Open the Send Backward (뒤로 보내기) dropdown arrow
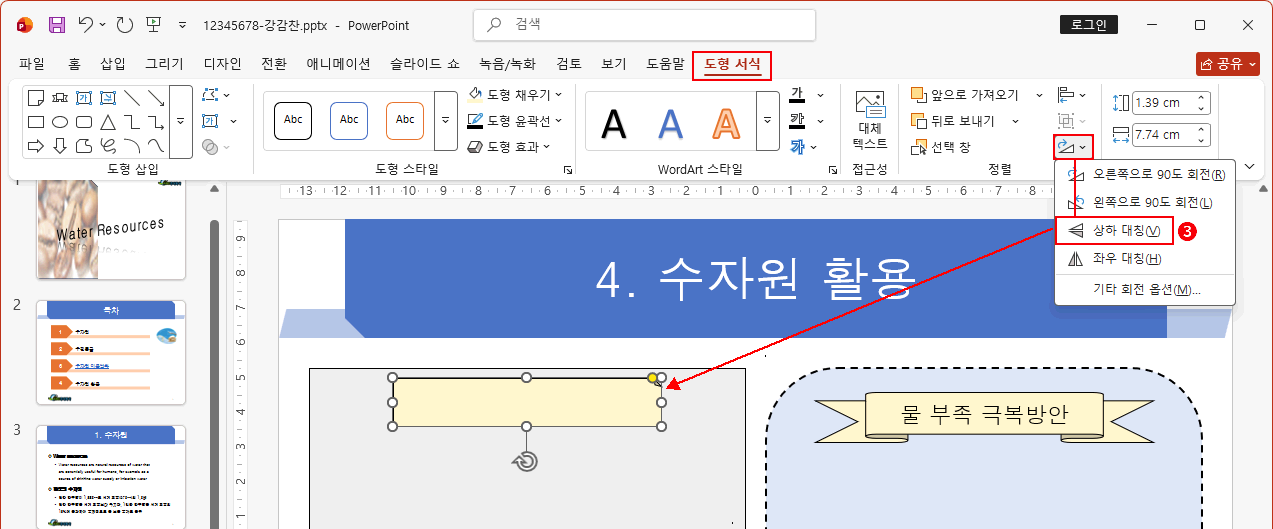The height and width of the screenshot is (529, 1273). pyautogui.click(x=1015, y=121)
